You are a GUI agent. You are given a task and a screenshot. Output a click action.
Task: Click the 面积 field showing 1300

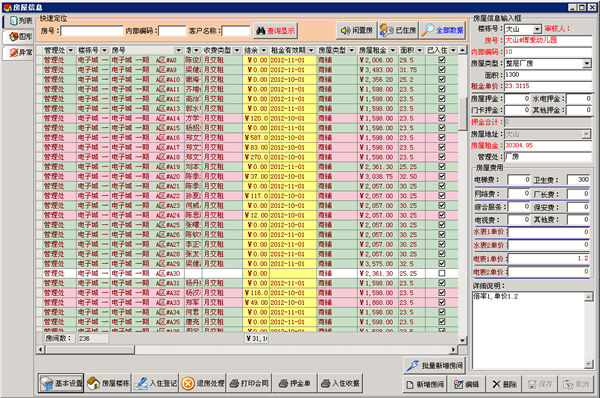[548, 75]
